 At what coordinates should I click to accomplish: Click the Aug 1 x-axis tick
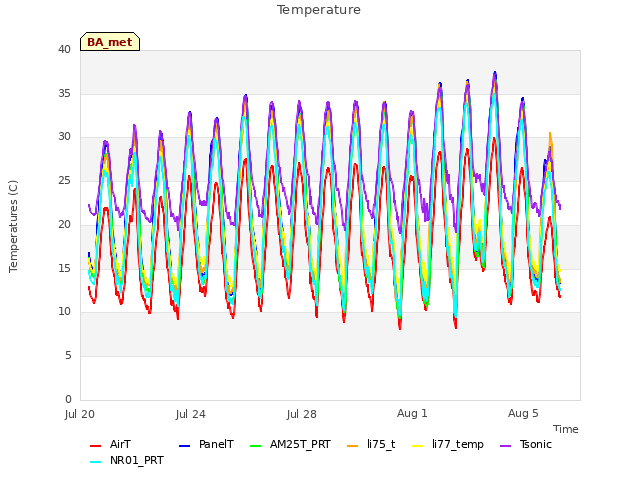pos(412,413)
